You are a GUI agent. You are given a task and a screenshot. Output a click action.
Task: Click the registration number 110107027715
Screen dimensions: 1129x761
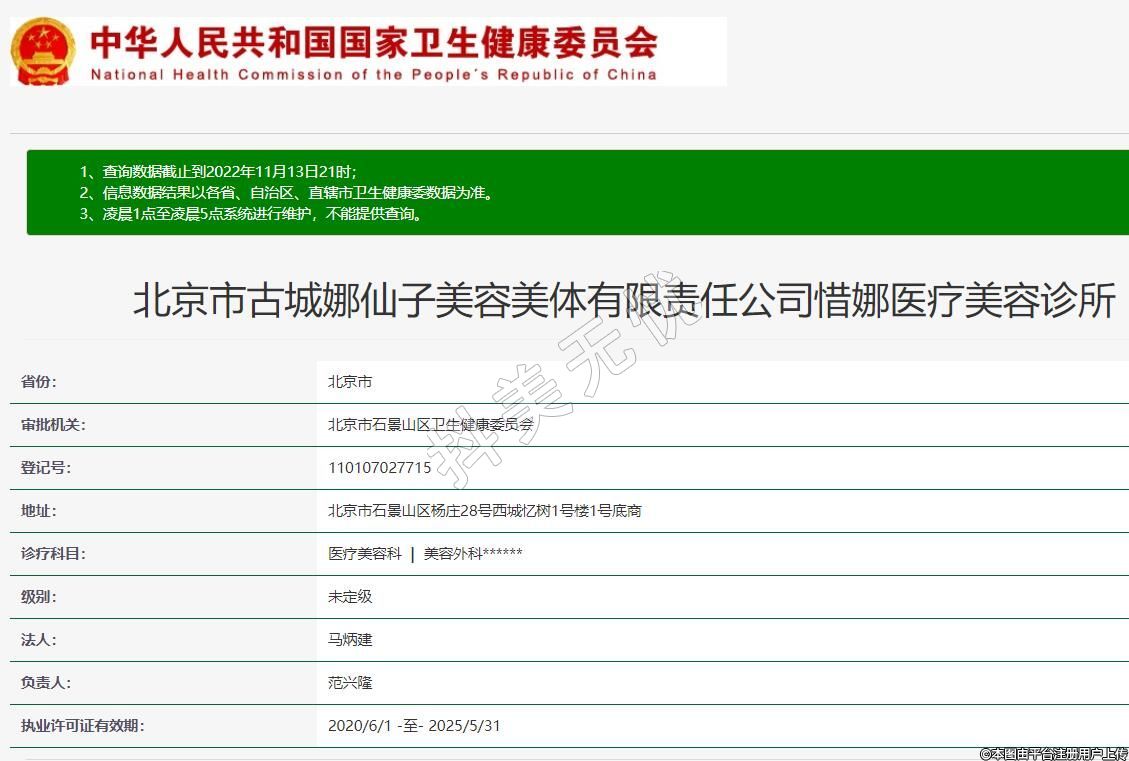379,468
